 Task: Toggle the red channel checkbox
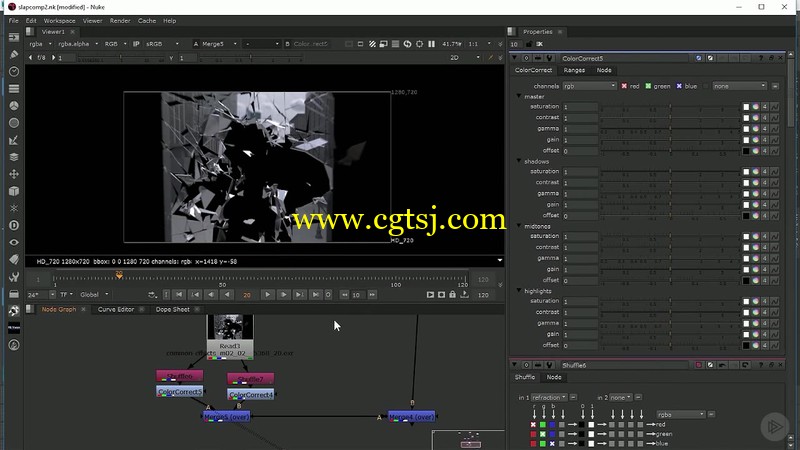click(x=624, y=86)
